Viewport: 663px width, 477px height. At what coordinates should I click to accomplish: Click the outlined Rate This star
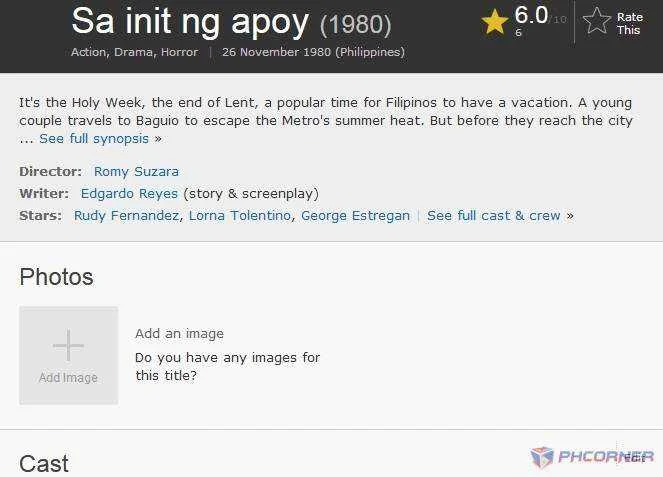pos(597,20)
